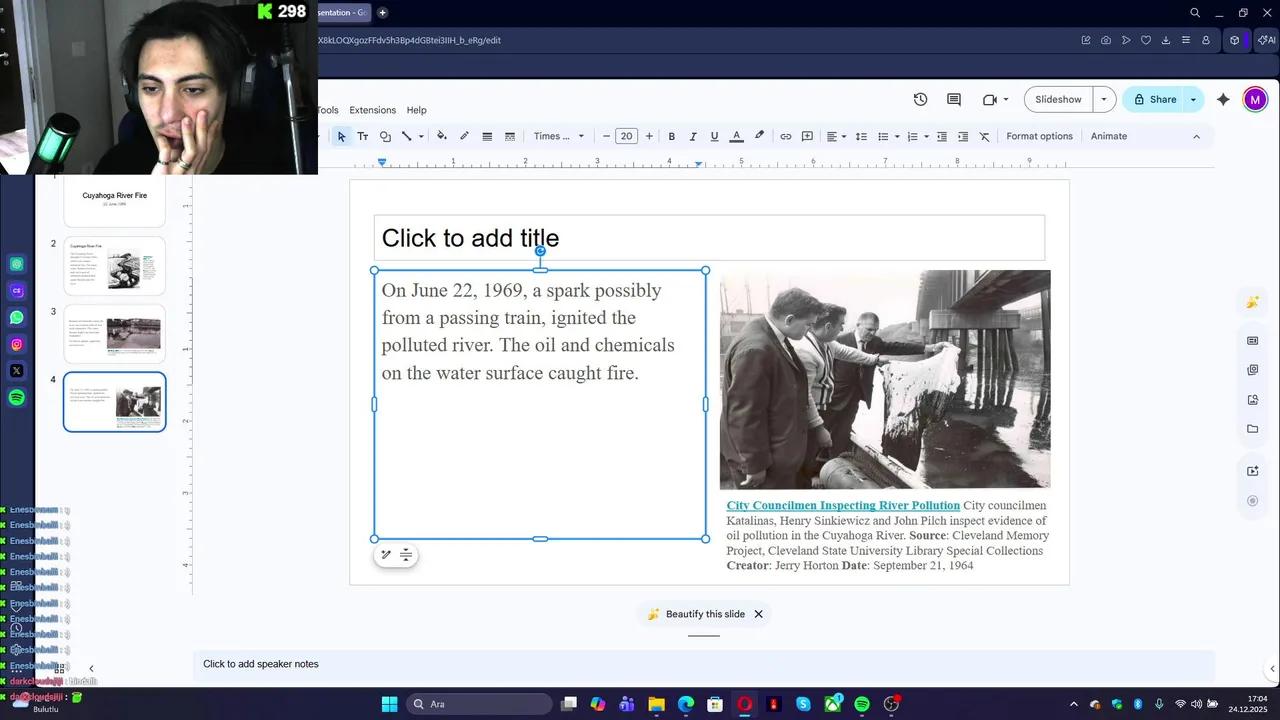1280x720 pixels.
Task: Toggle italic text formatting
Action: 693,136
